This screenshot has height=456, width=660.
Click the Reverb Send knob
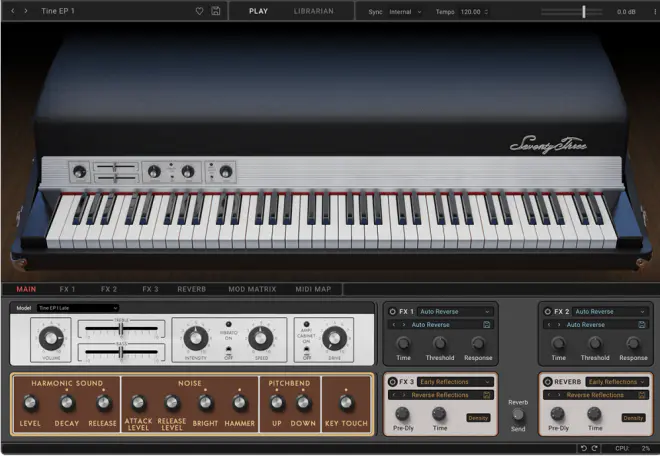[x=518, y=415]
